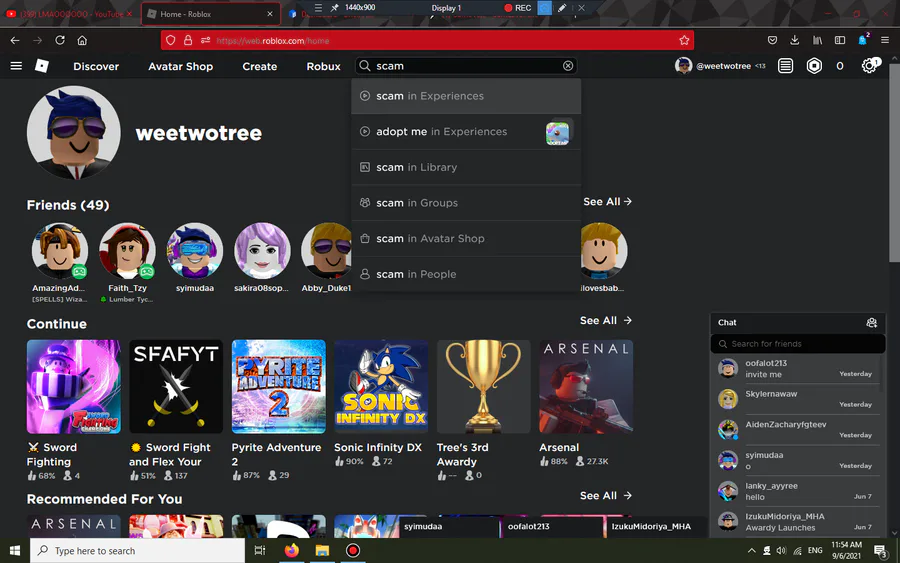This screenshot has width=900, height=563.
Task: Open friend Faith_Tzy avatar
Action: pyautogui.click(x=127, y=251)
